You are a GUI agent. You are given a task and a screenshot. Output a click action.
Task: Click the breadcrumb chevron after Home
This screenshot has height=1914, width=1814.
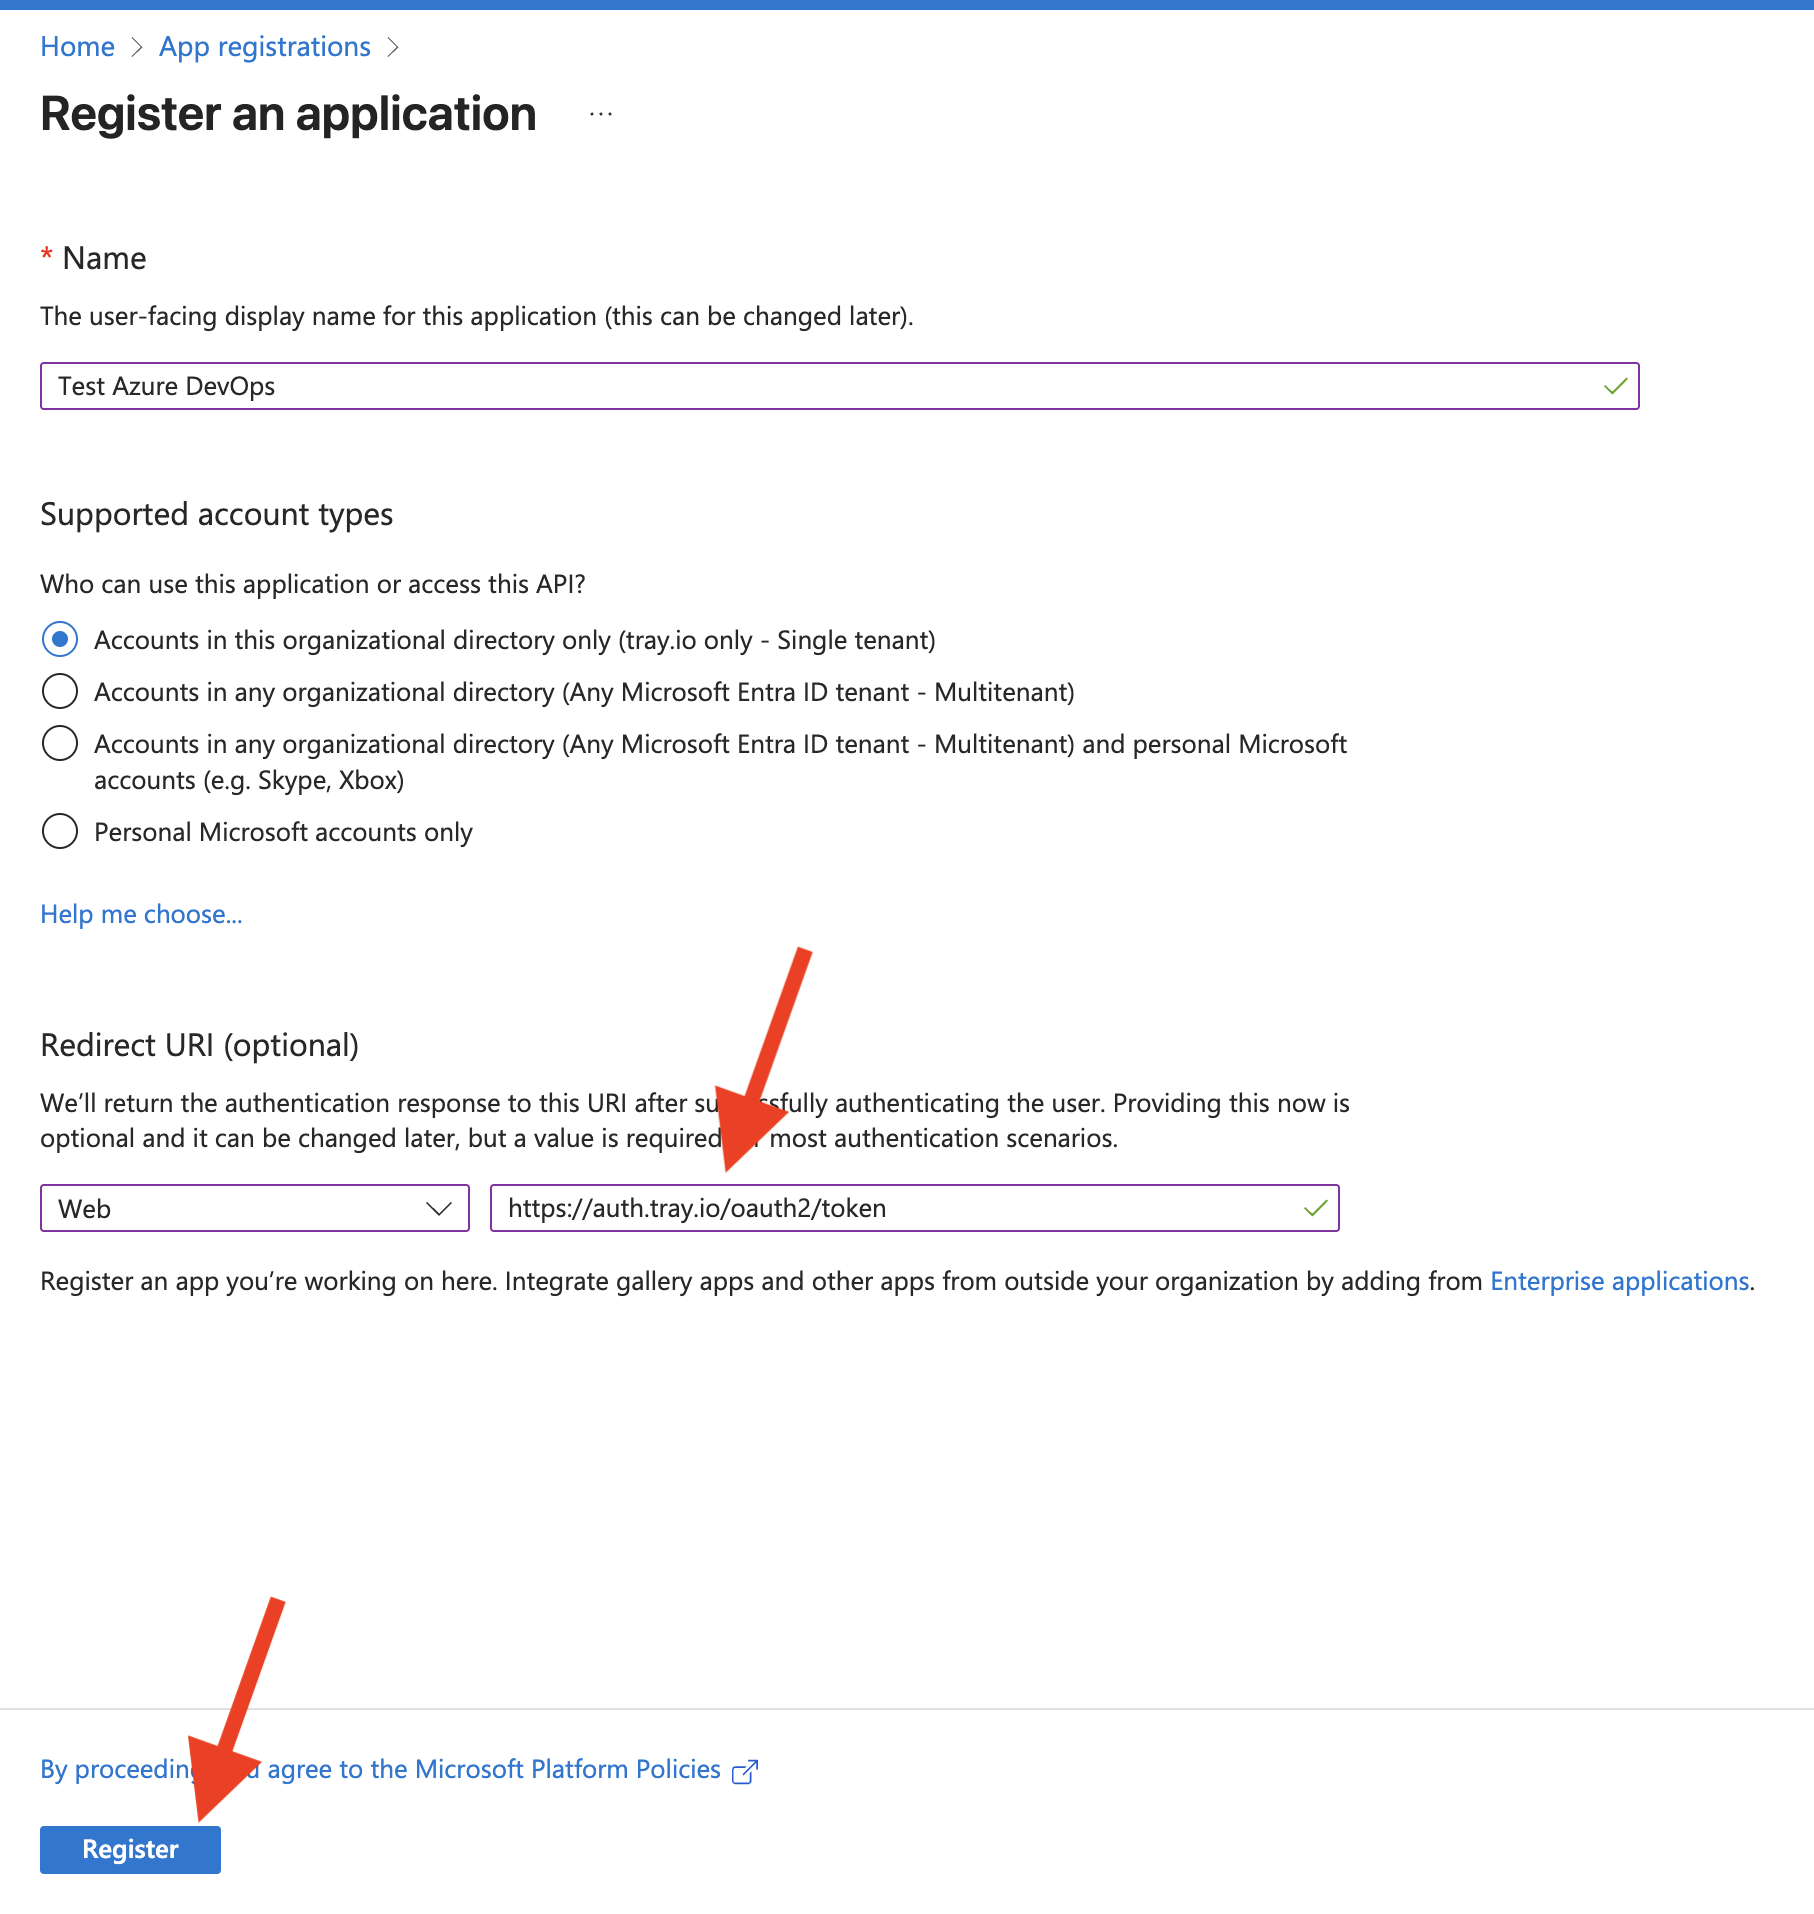point(137,47)
